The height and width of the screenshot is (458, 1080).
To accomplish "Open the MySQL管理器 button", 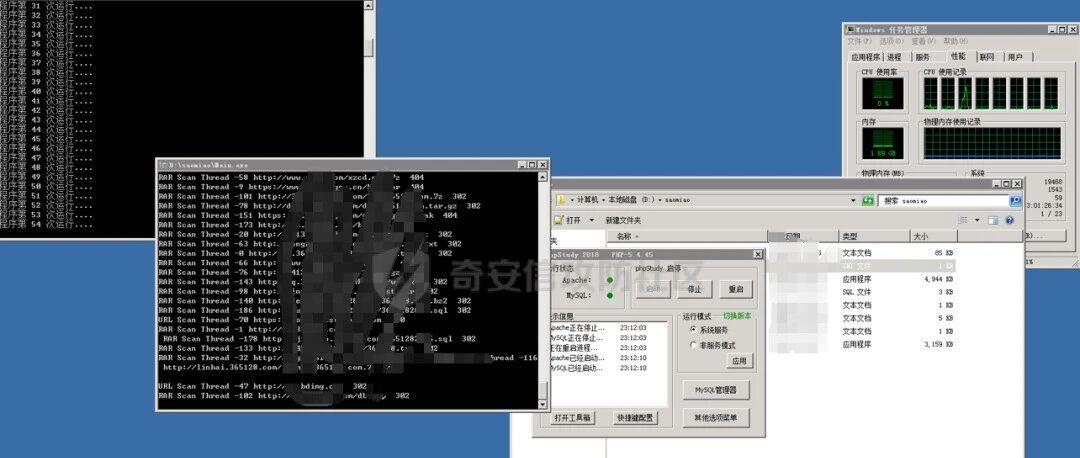I will pos(716,390).
